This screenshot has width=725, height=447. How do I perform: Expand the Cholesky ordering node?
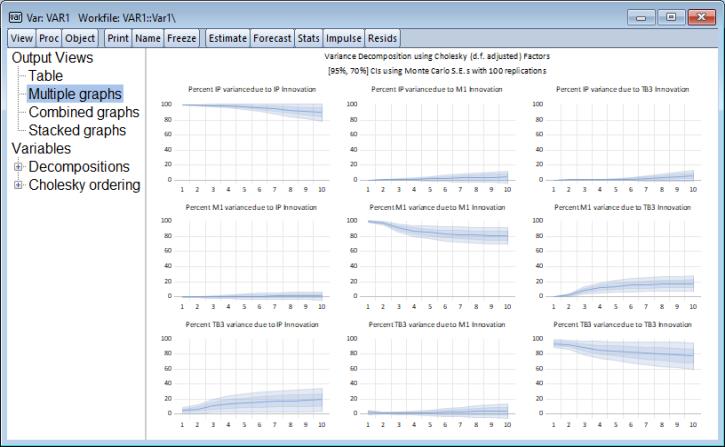coord(19,185)
